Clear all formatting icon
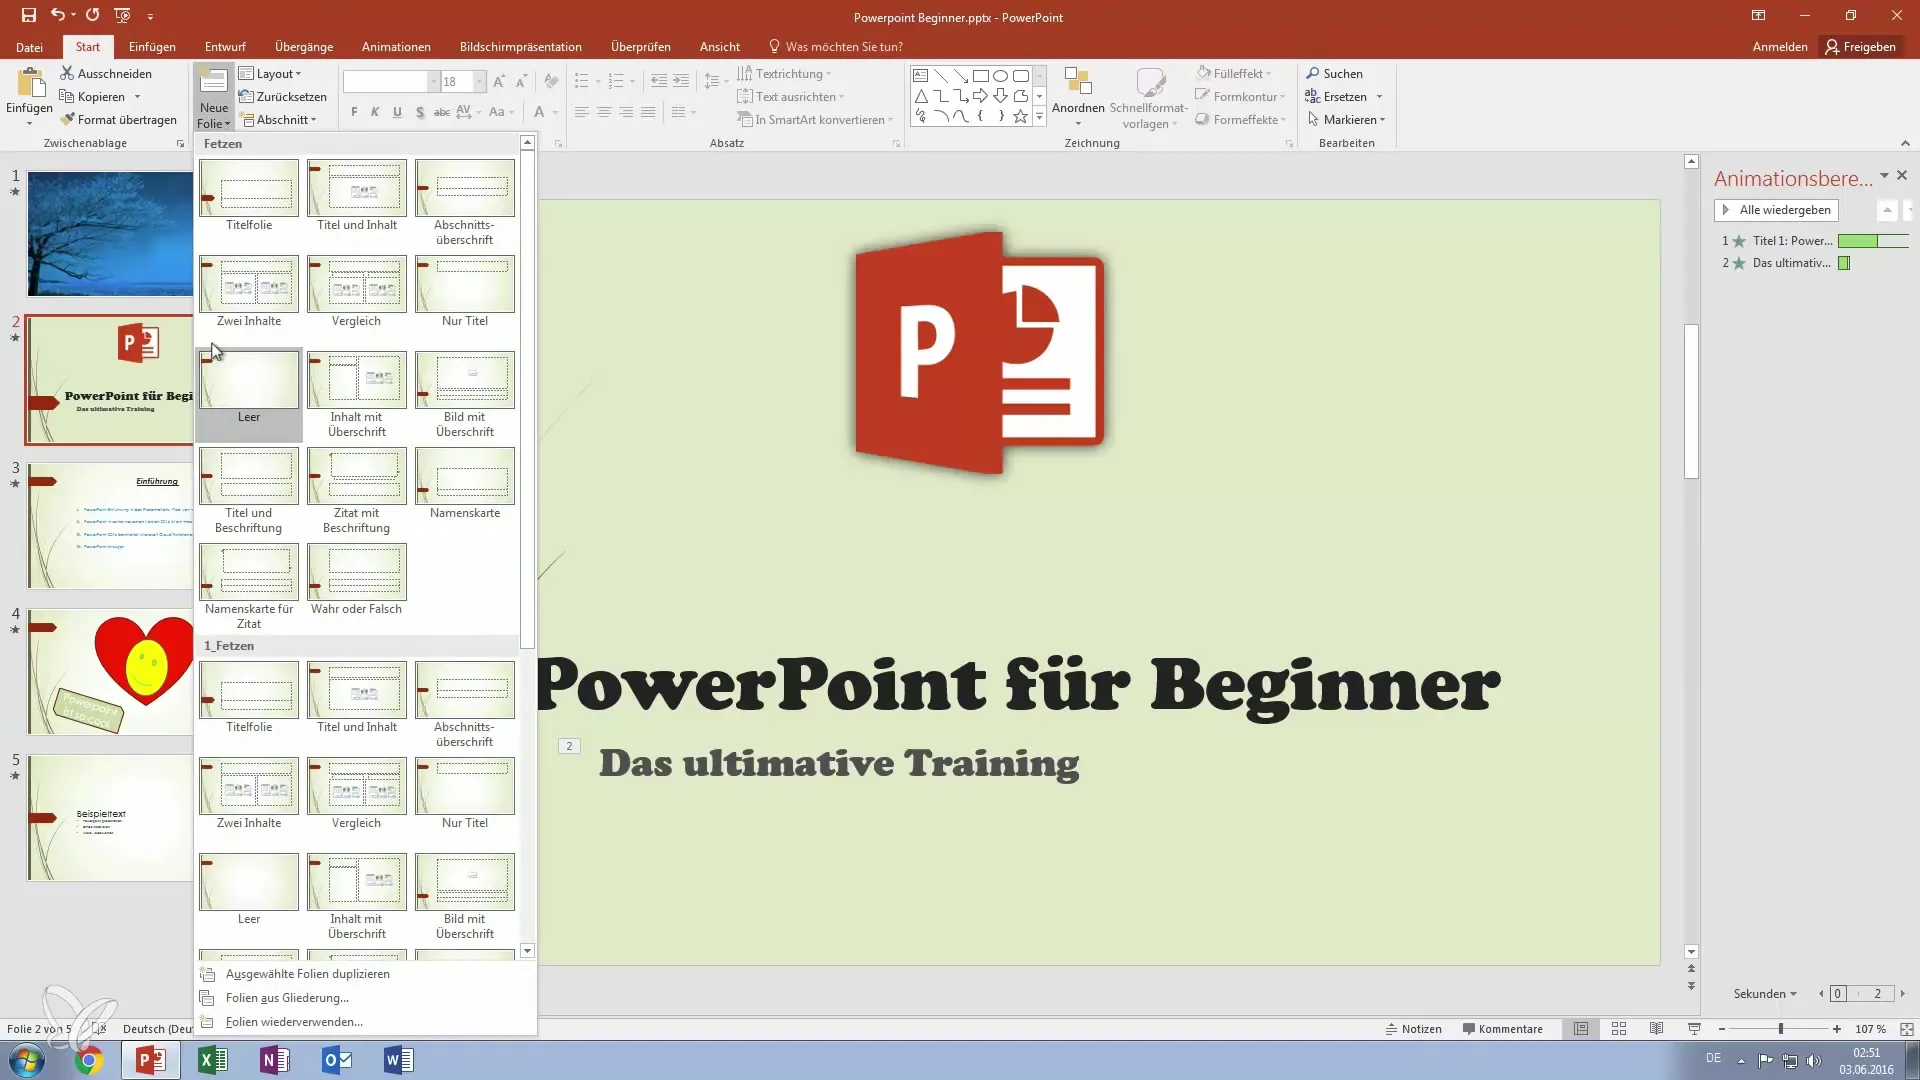Image resolution: width=1920 pixels, height=1080 pixels. (x=550, y=82)
